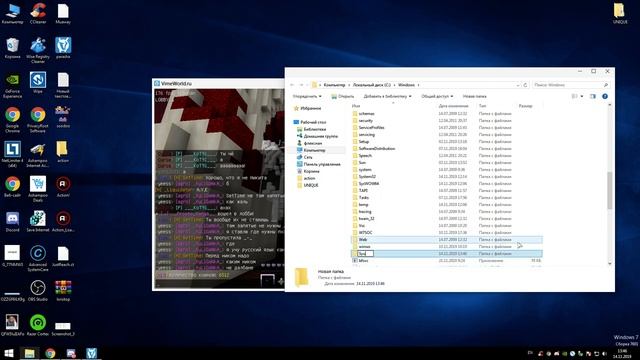Launch Advanced SystemCare from the desktop
Viewport: 640px width, 360px height.
click(38, 258)
